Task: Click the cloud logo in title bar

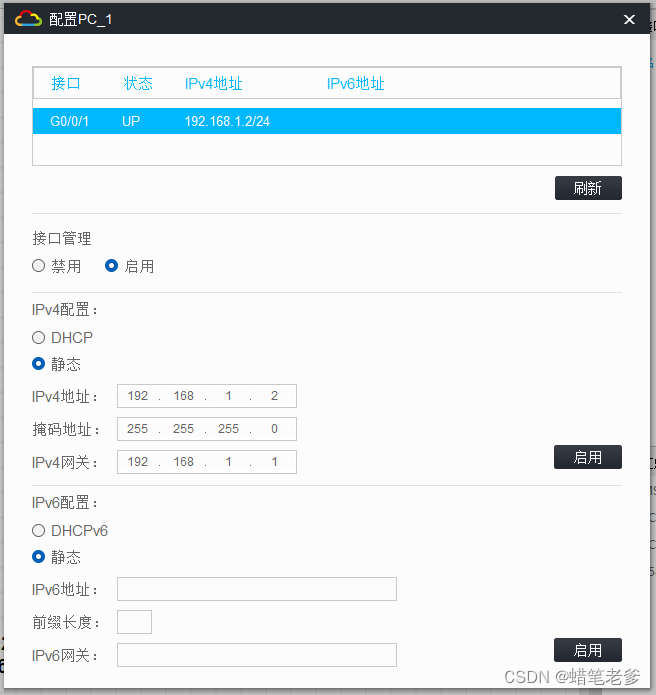Action: click(28, 19)
